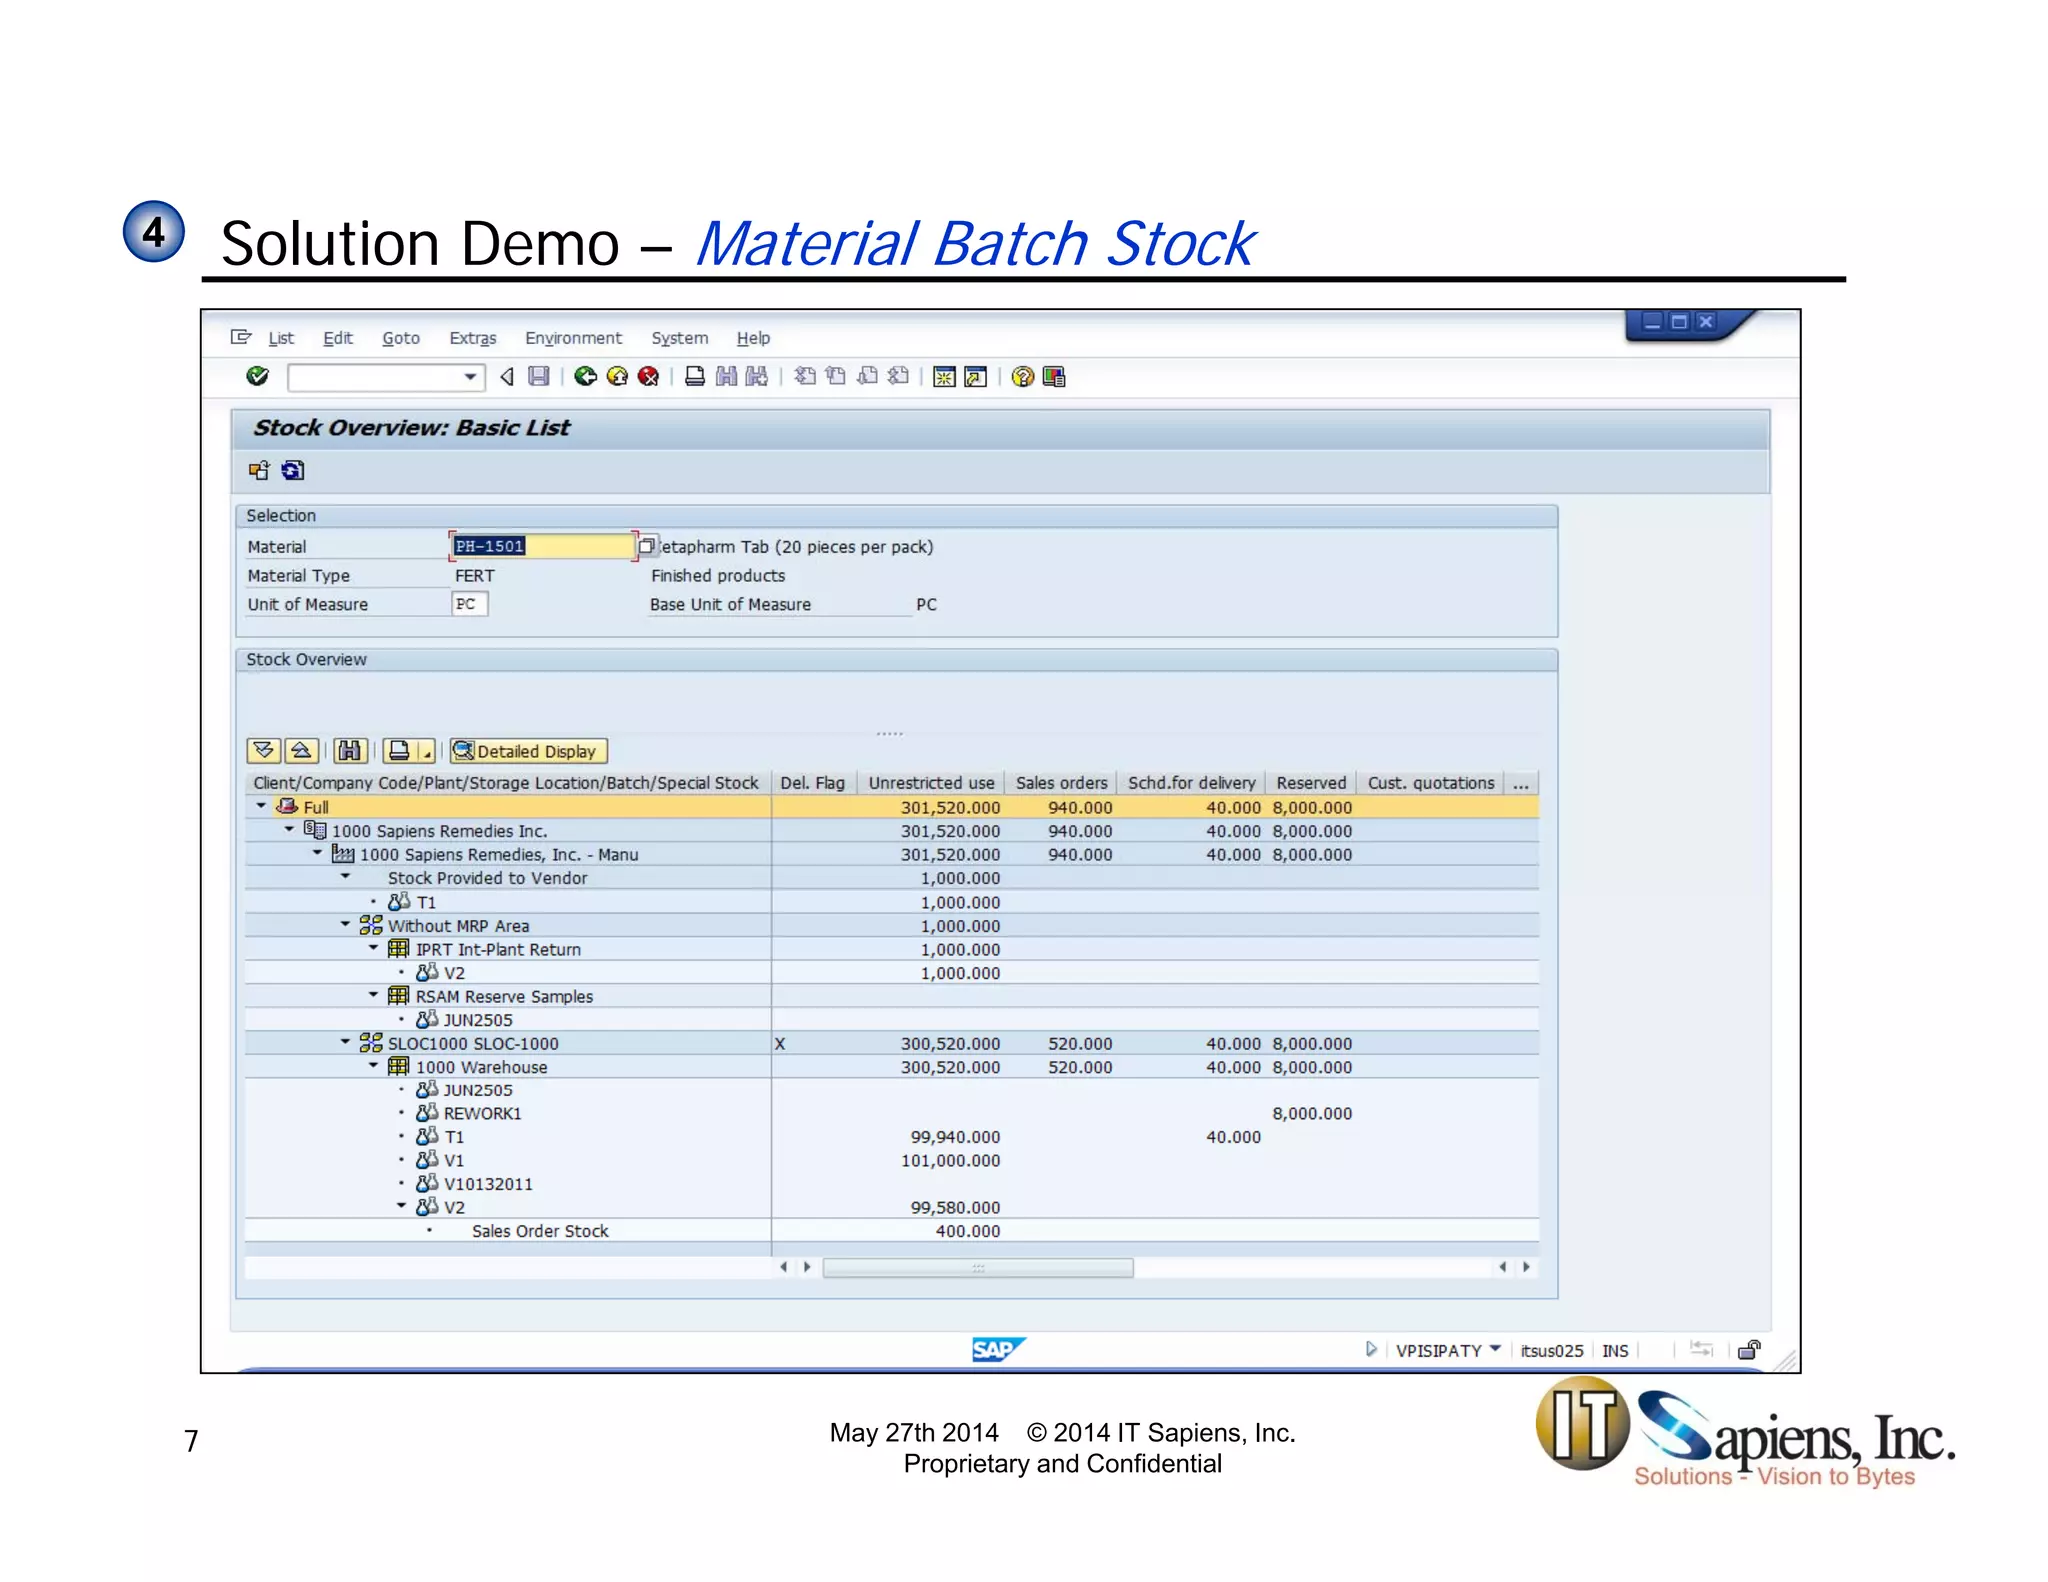This screenshot has height=1582, width=2048.
Task: Click the Collapse subtree button in Stock Overview
Action: [302, 750]
